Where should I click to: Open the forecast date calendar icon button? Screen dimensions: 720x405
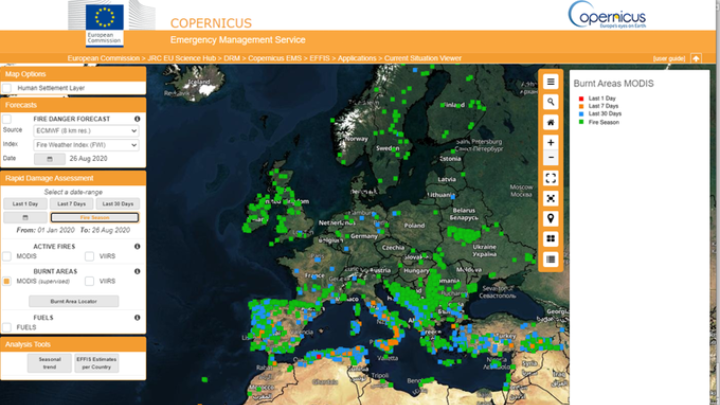tap(50, 159)
